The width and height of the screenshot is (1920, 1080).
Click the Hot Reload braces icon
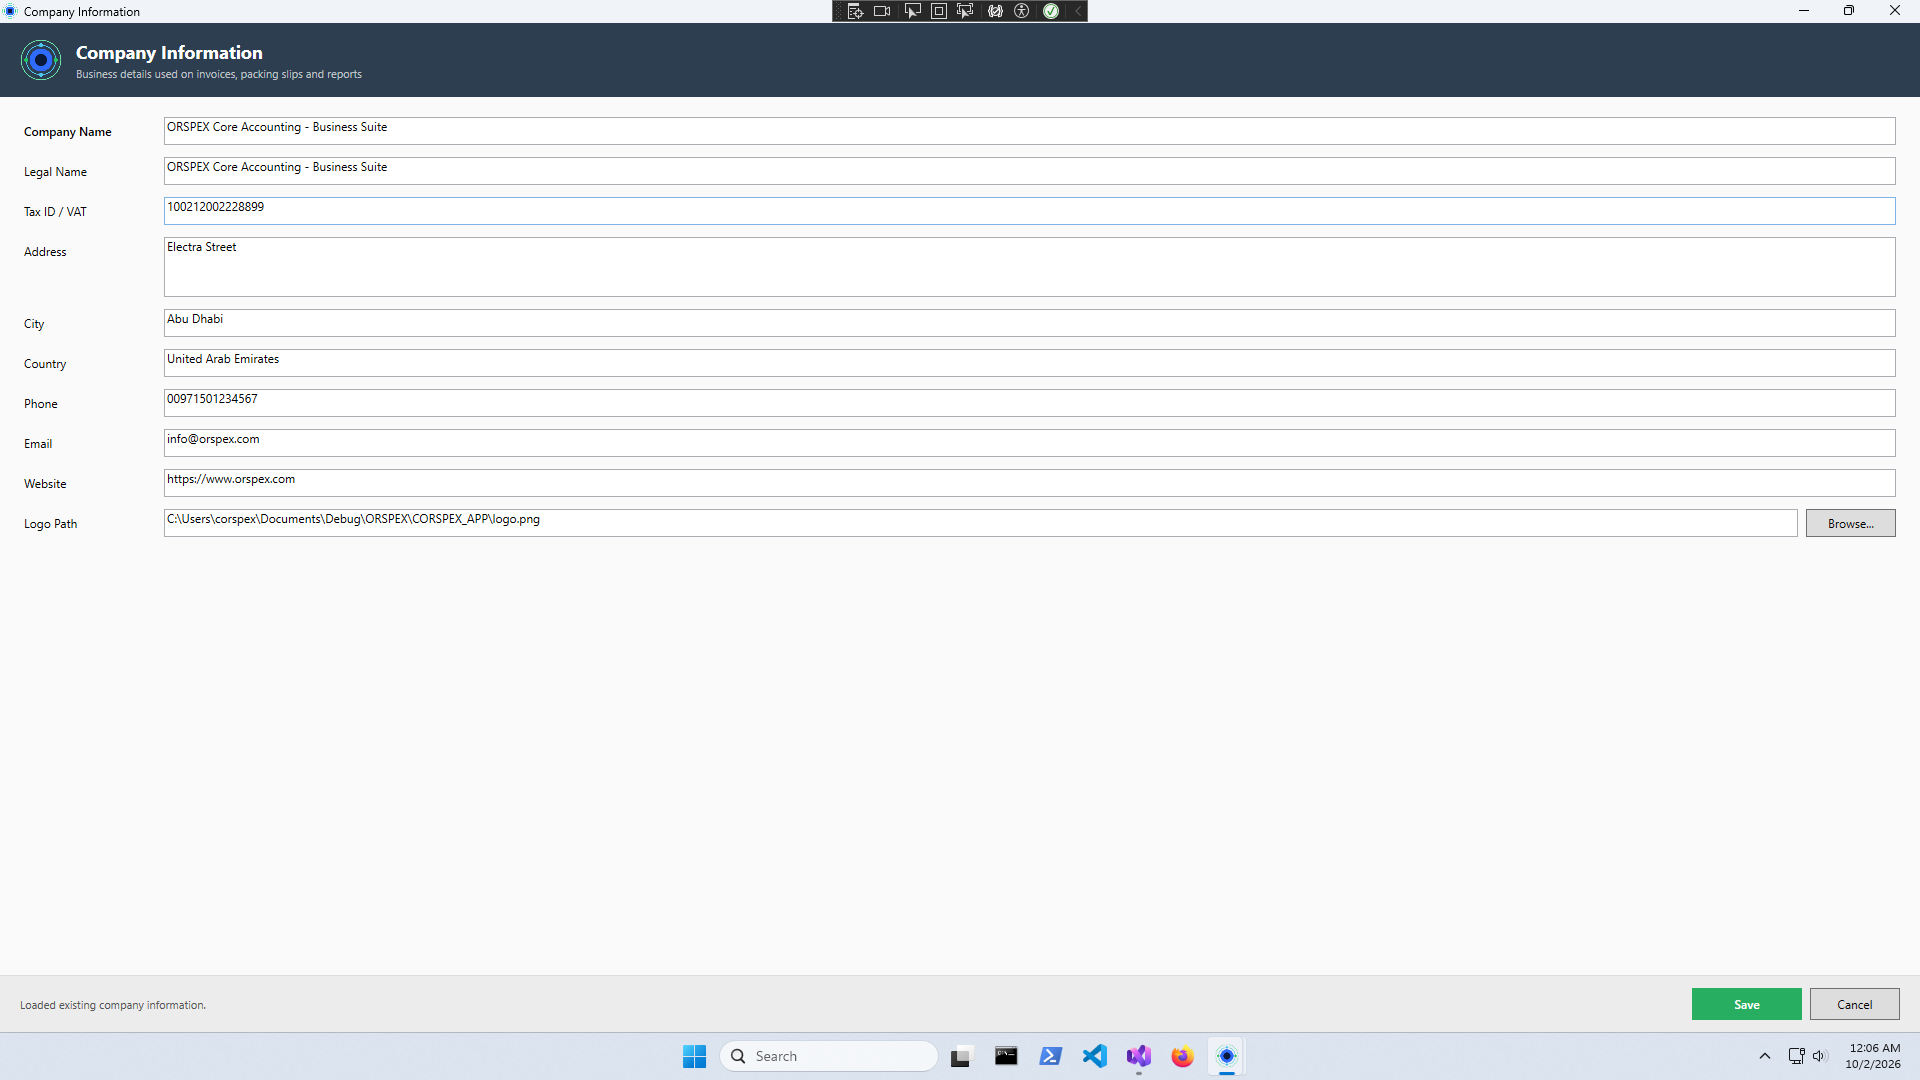click(995, 11)
